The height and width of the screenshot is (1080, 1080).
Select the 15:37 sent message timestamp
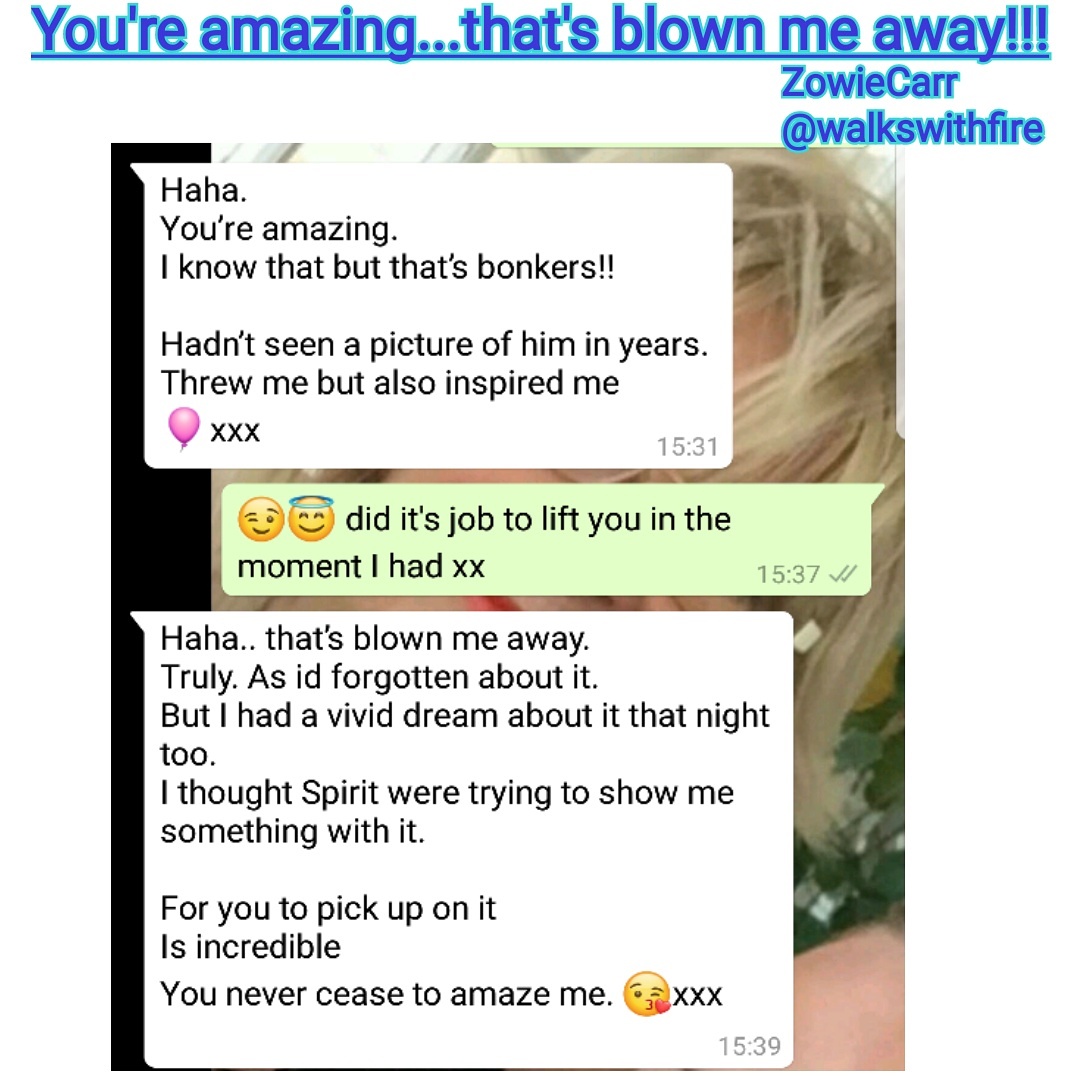[x=788, y=574]
